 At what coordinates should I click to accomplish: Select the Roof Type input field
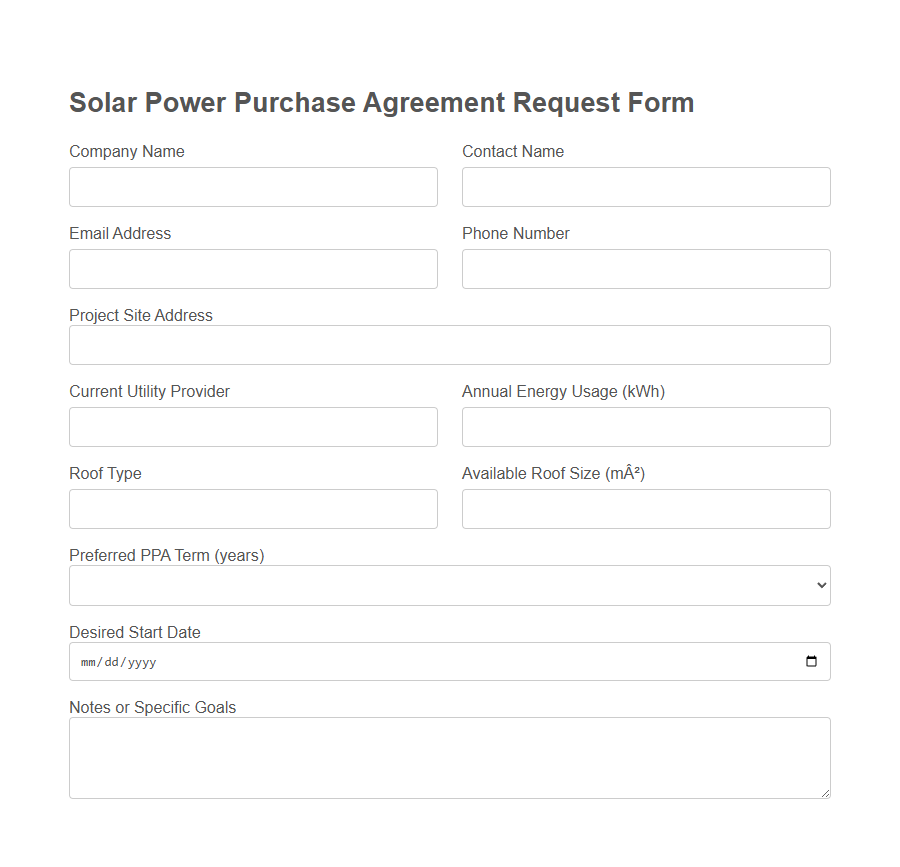coord(253,509)
